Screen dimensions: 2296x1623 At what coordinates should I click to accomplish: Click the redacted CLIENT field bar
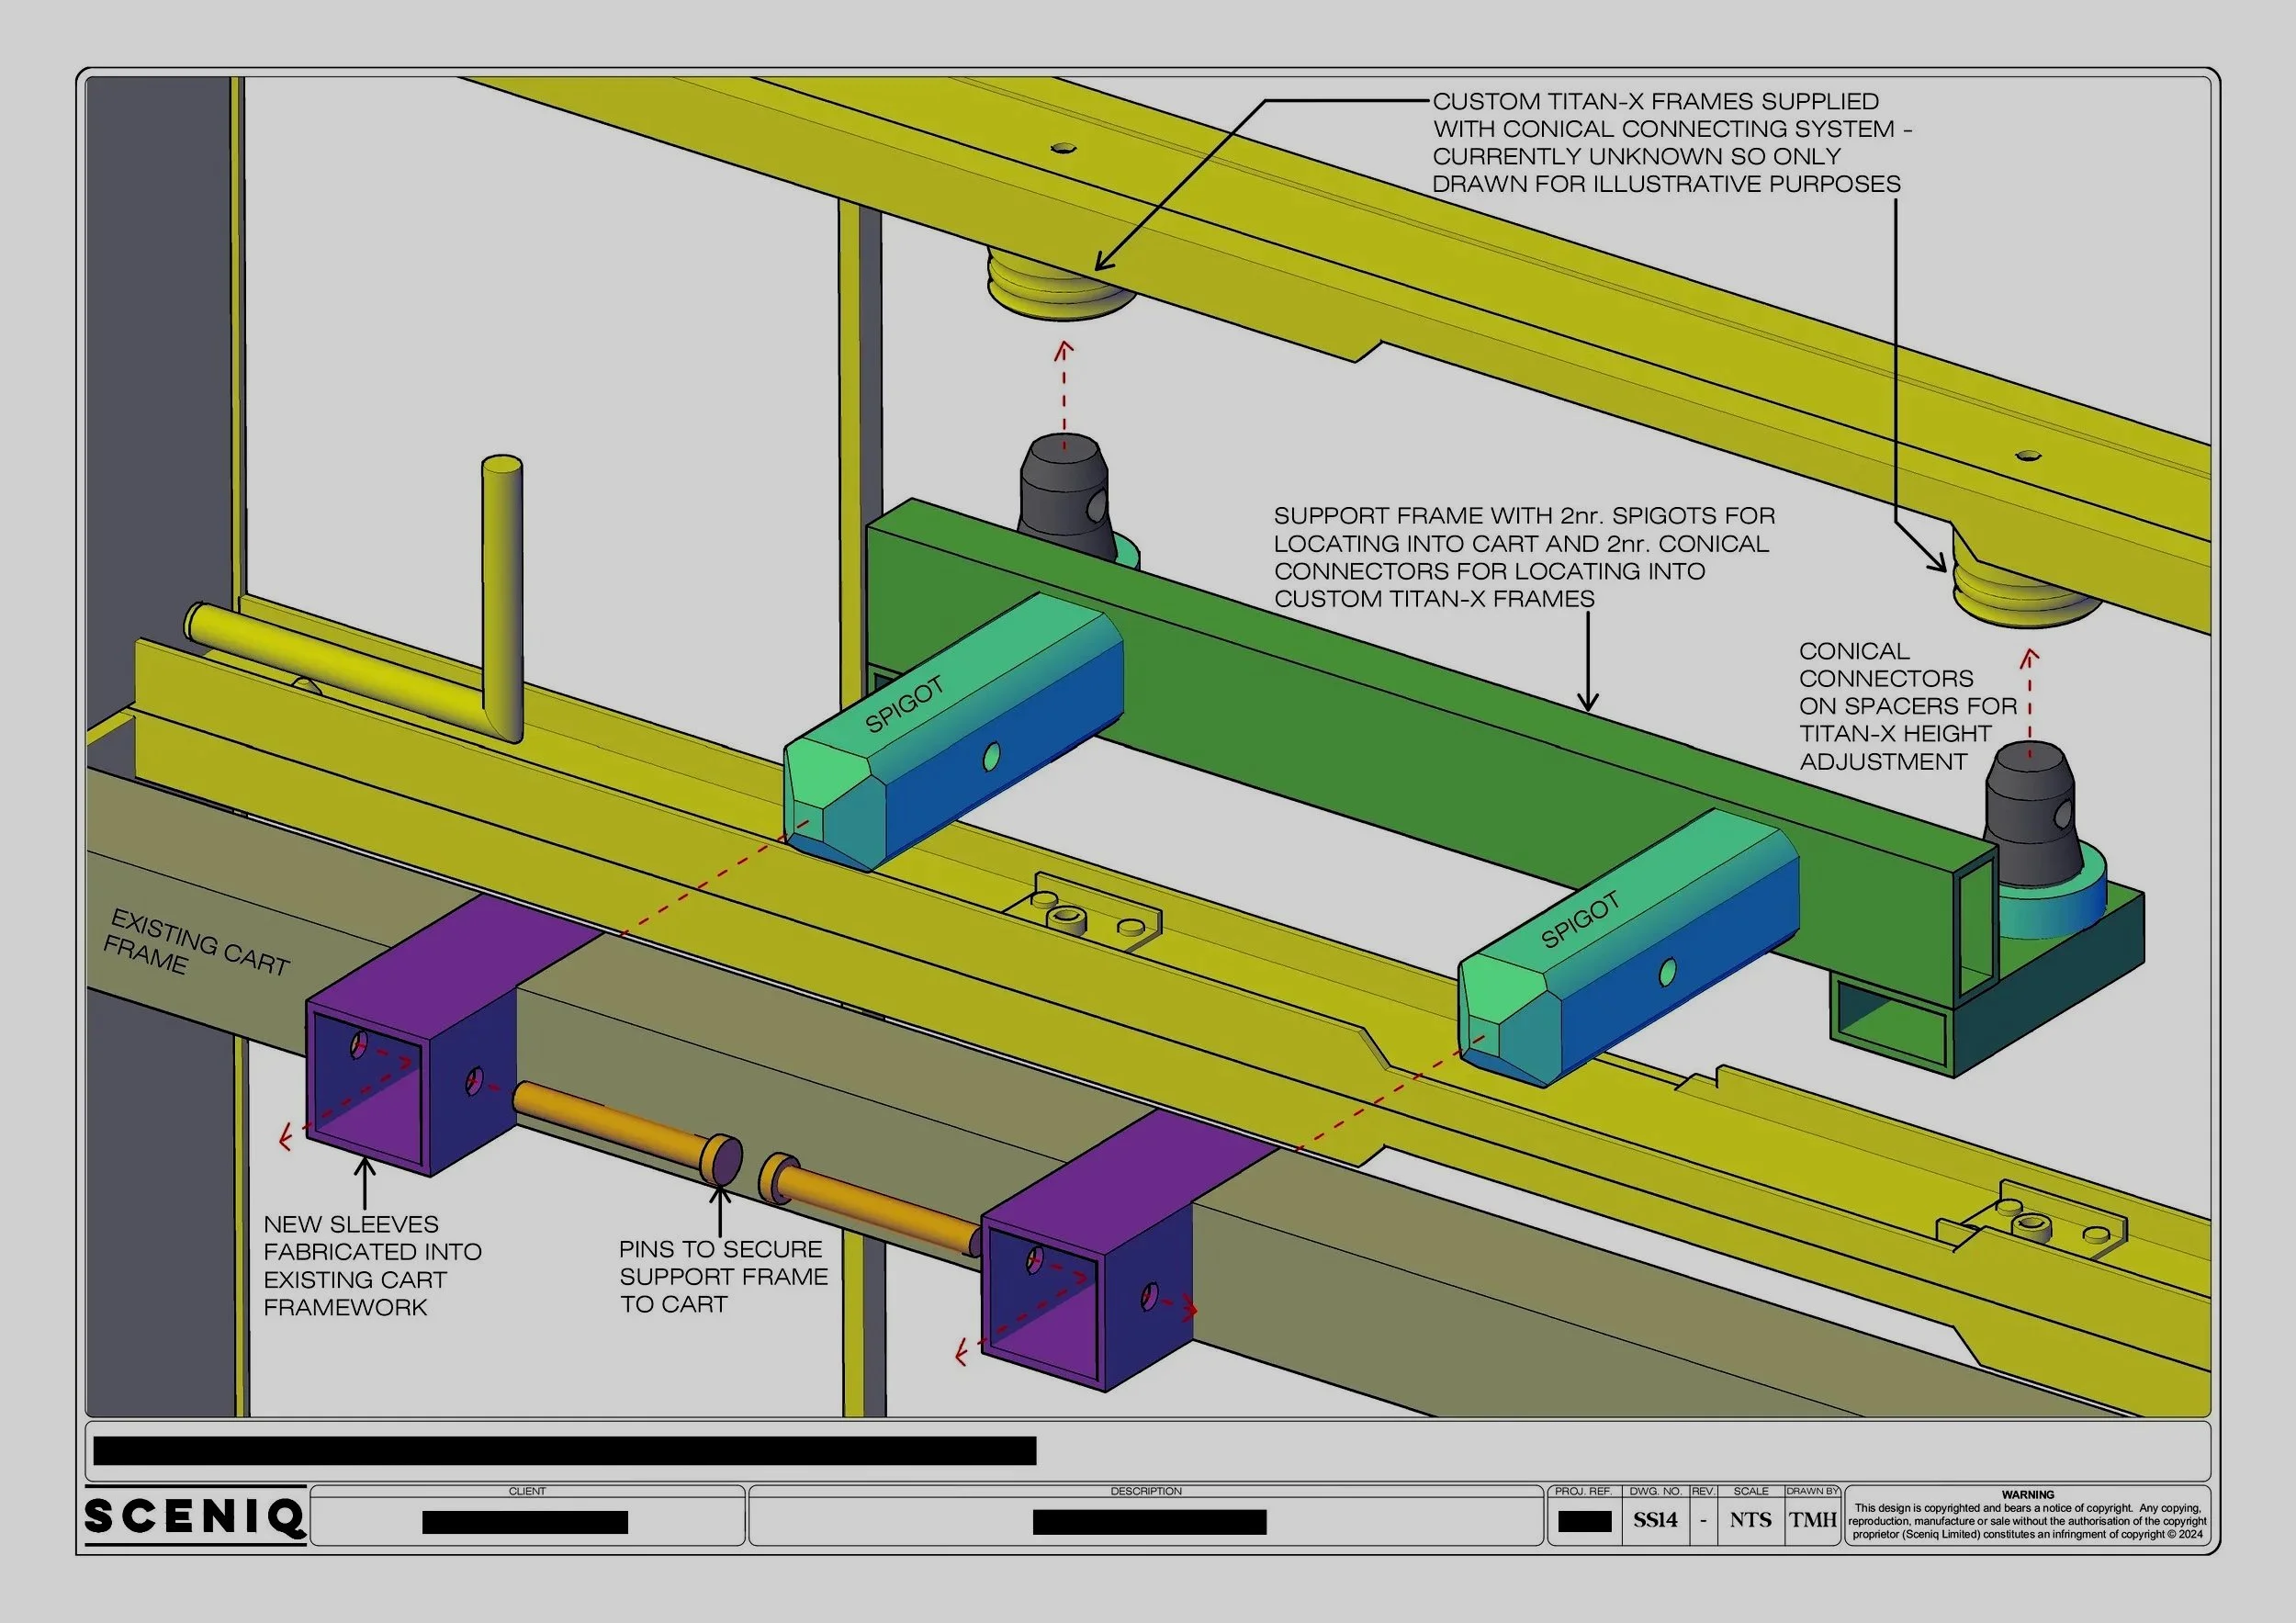525,1522
